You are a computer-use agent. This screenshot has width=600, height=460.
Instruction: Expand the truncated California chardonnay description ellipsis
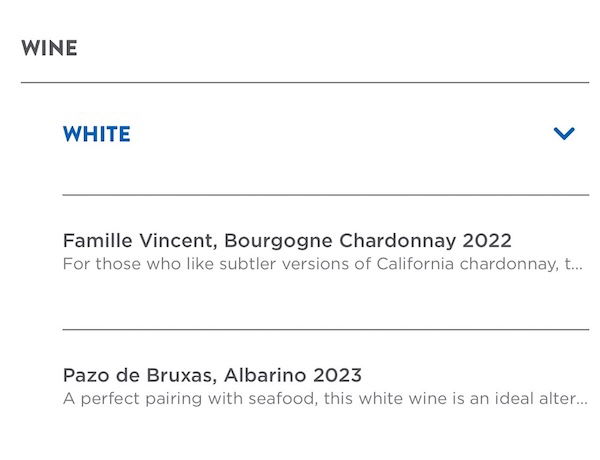[x=577, y=265]
